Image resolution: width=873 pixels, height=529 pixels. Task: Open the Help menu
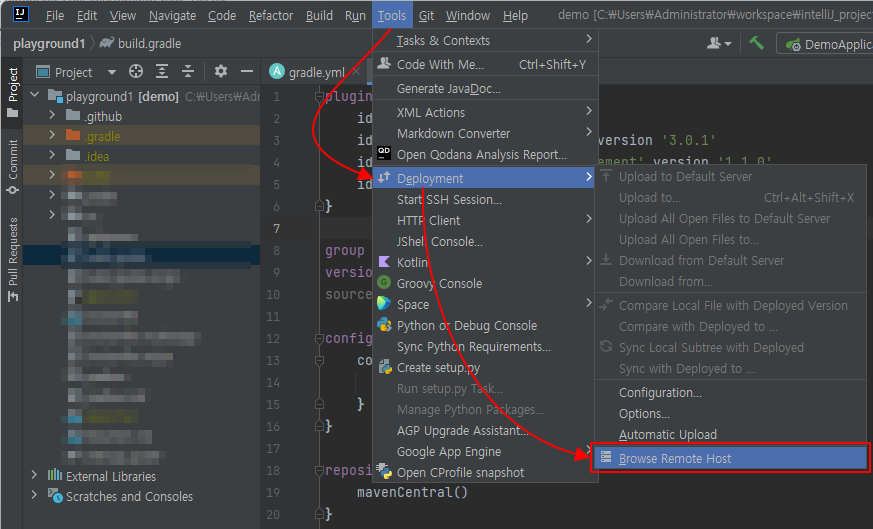[x=515, y=16]
